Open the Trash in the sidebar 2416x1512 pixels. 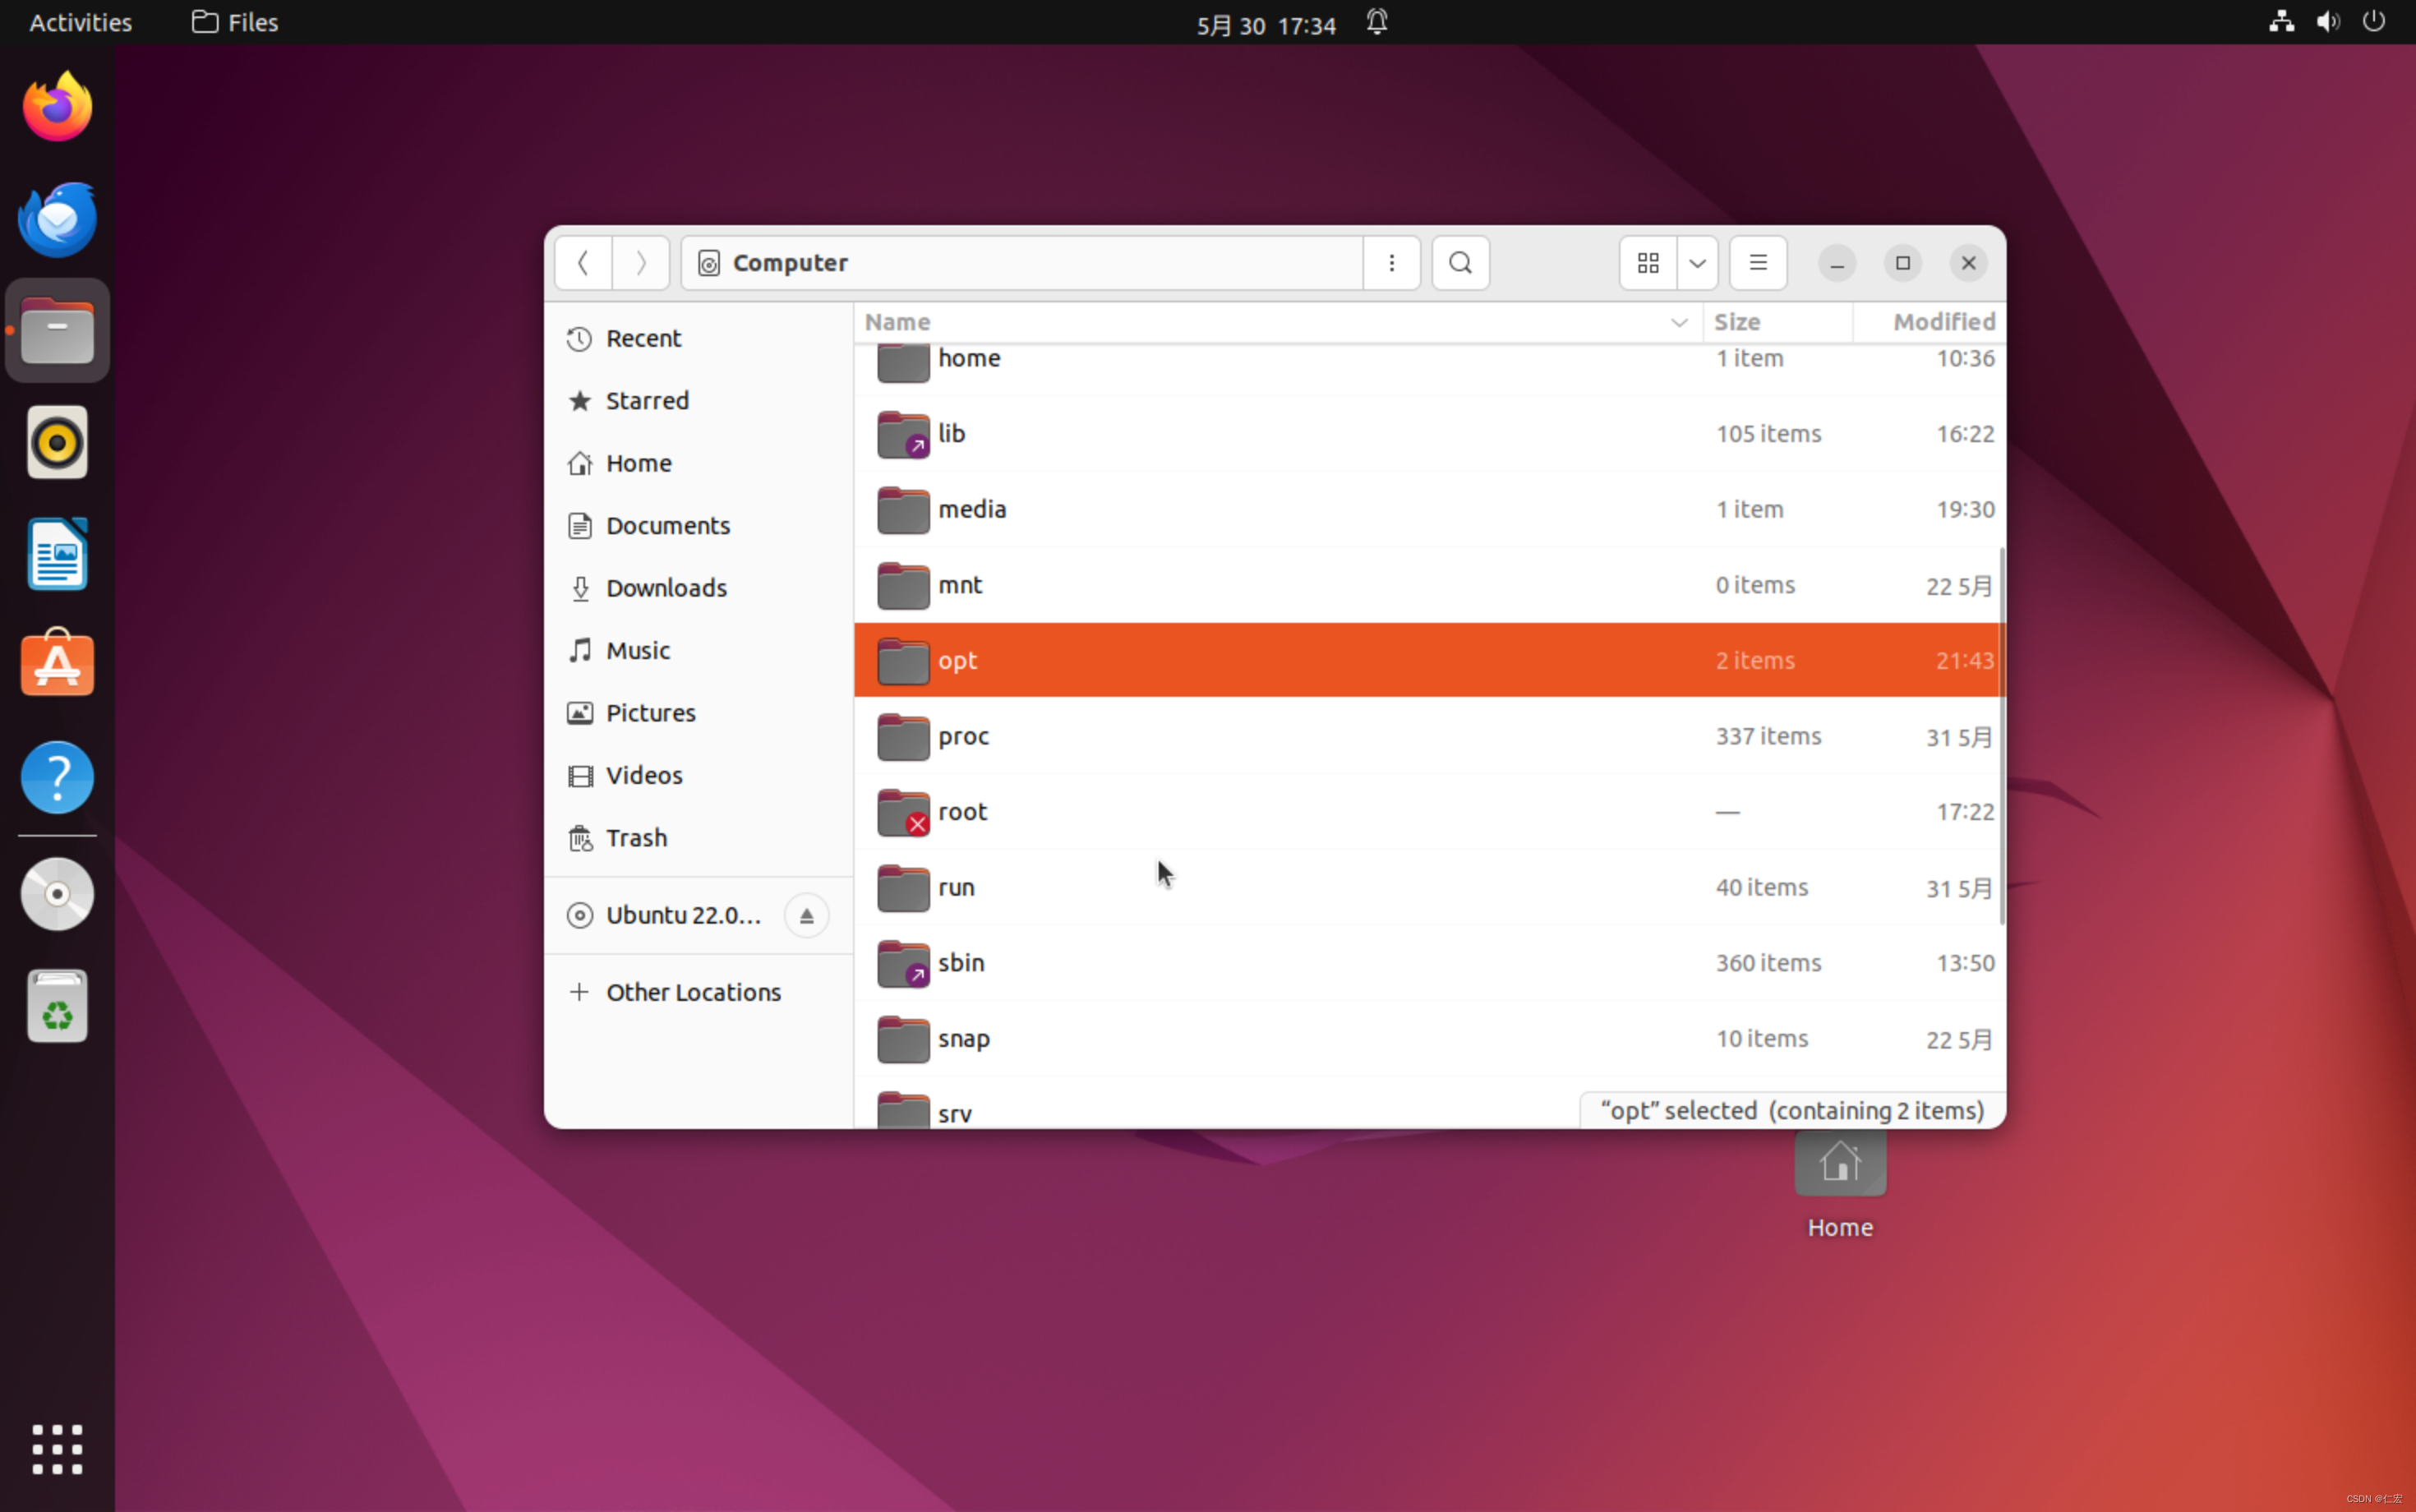pyautogui.click(x=637, y=838)
